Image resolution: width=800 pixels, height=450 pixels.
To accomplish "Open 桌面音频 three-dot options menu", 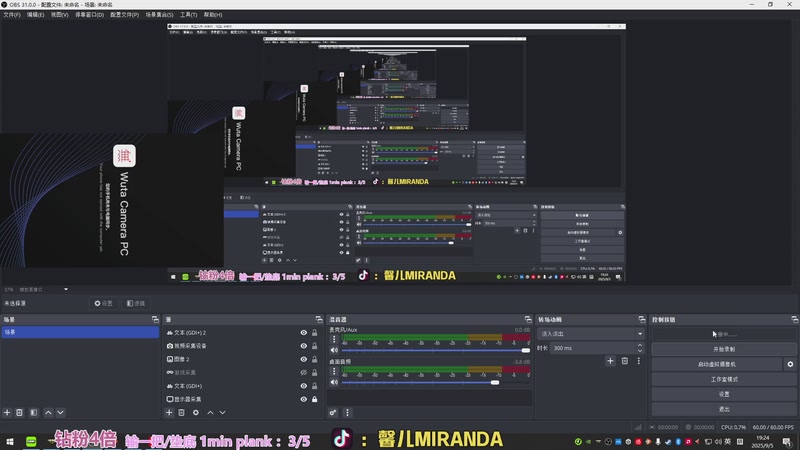I will (x=334, y=371).
